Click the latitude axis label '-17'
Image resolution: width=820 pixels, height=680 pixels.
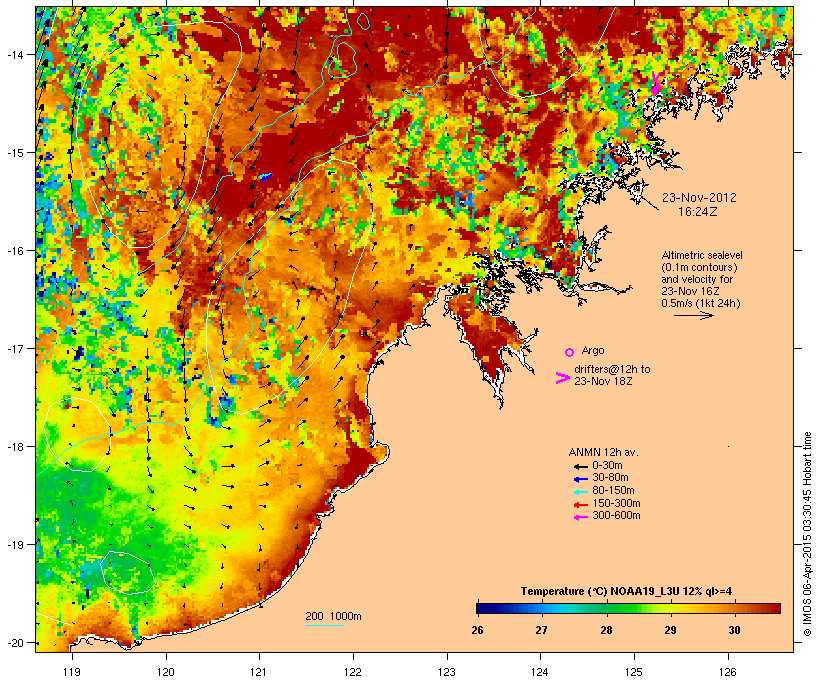tap(15, 348)
